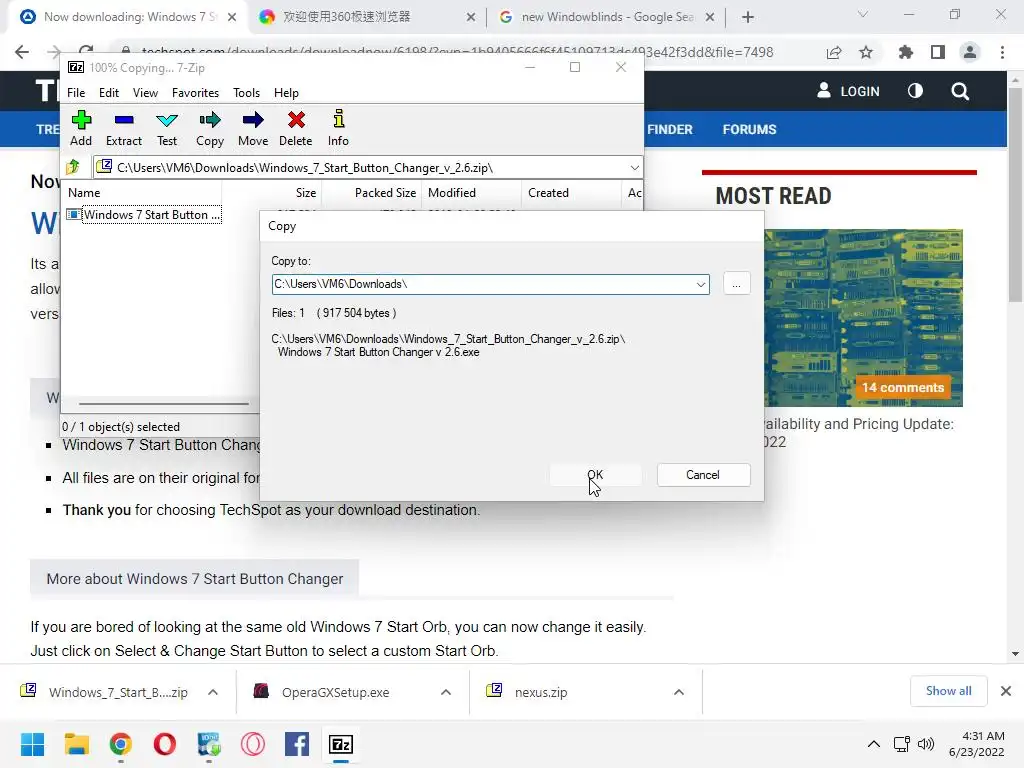Sort by Created column header
The height and width of the screenshot is (768, 1024).
click(x=570, y=193)
